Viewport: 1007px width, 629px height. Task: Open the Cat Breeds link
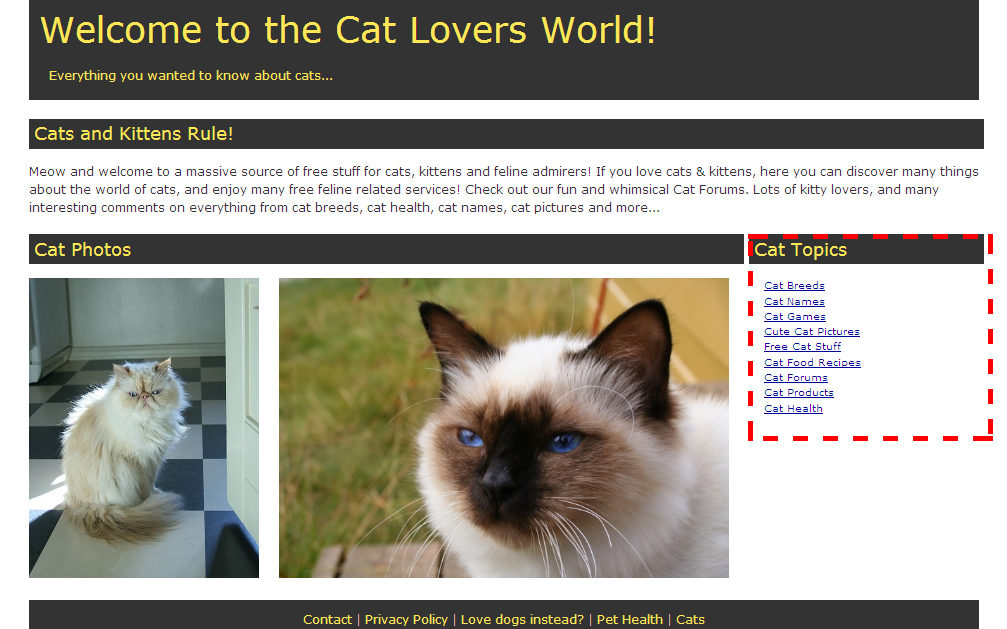coord(794,285)
